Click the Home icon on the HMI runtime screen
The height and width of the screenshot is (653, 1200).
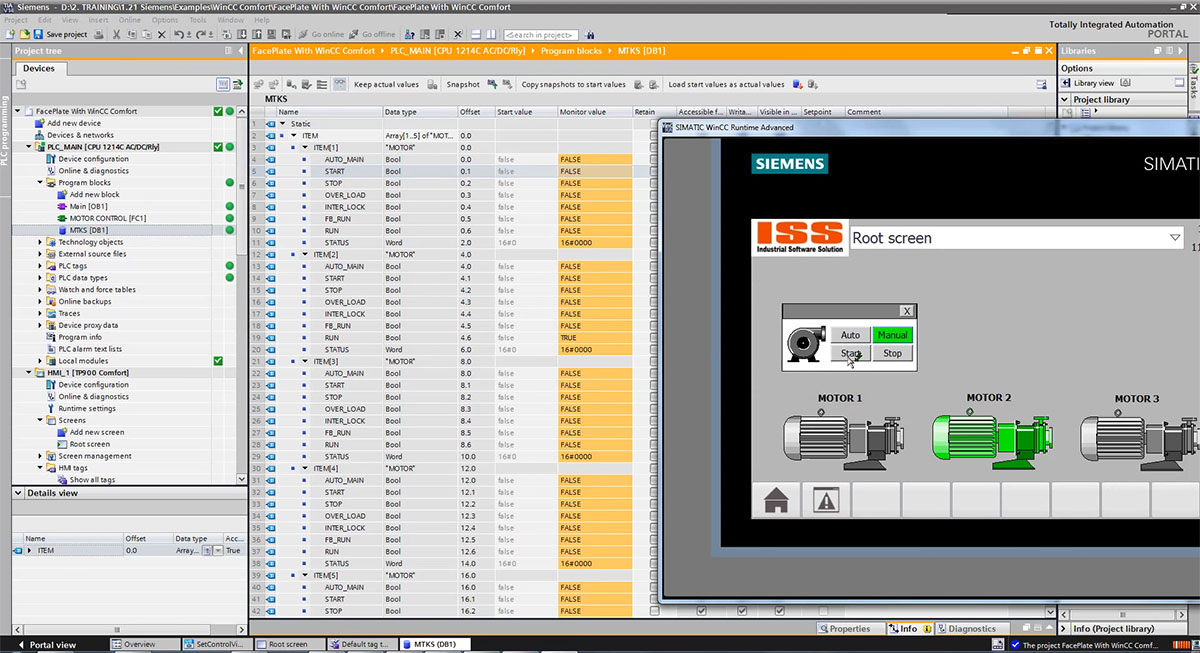(x=777, y=501)
